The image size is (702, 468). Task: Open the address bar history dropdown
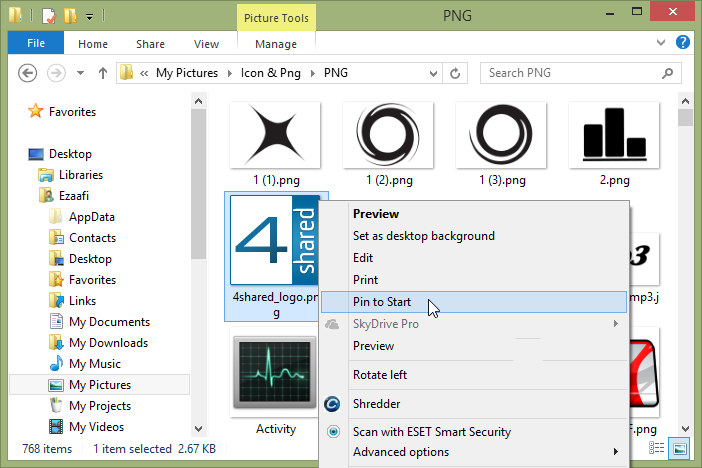pos(435,73)
